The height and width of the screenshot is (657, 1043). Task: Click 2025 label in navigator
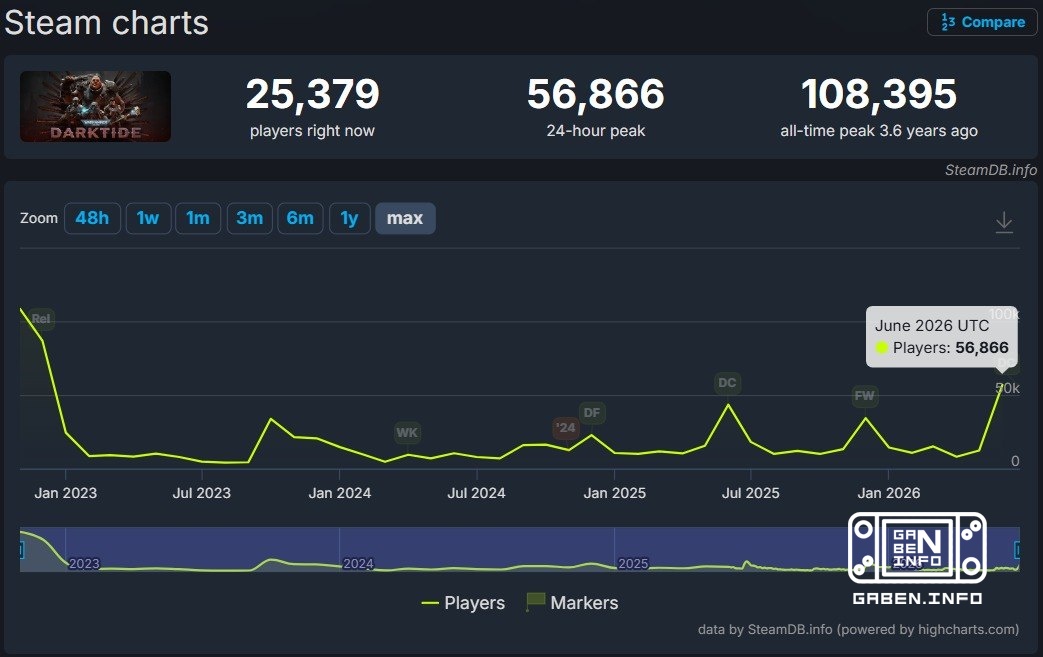pyautogui.click(x=633, y=563)
